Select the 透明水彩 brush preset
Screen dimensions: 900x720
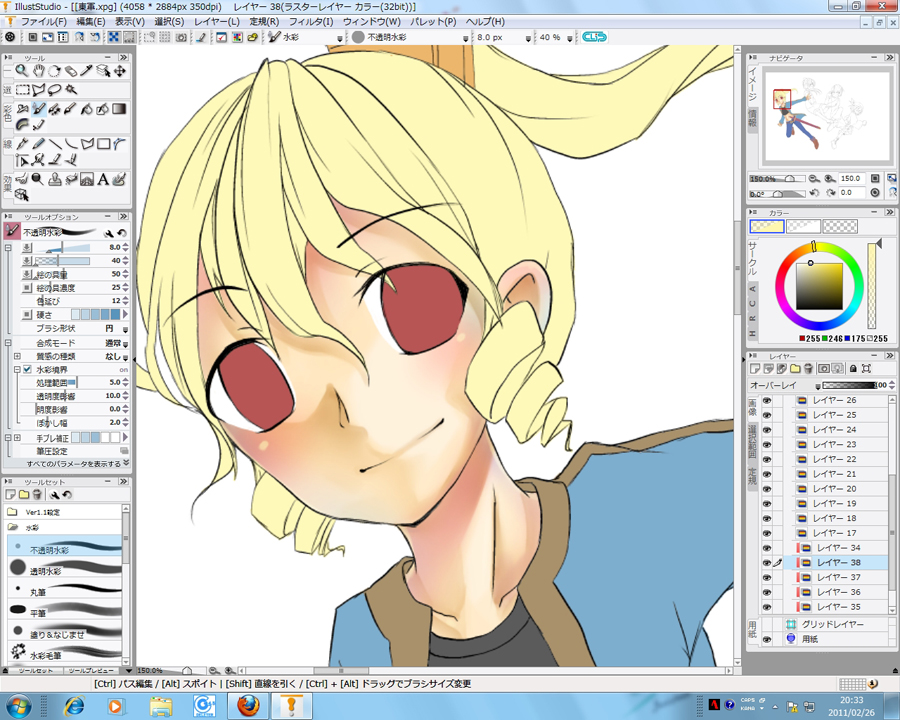pos(64,568)
